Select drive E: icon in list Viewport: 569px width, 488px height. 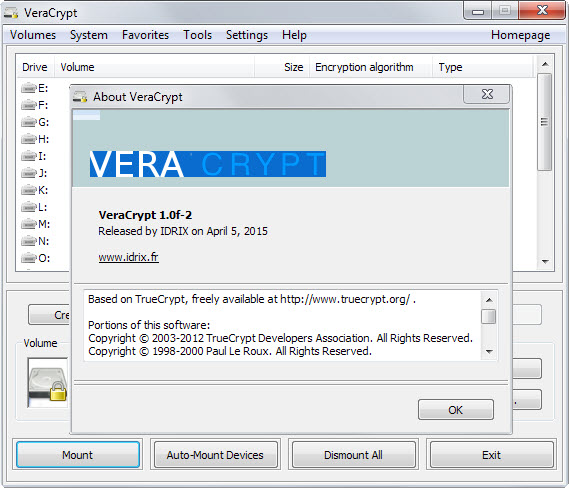click(28, 88)
